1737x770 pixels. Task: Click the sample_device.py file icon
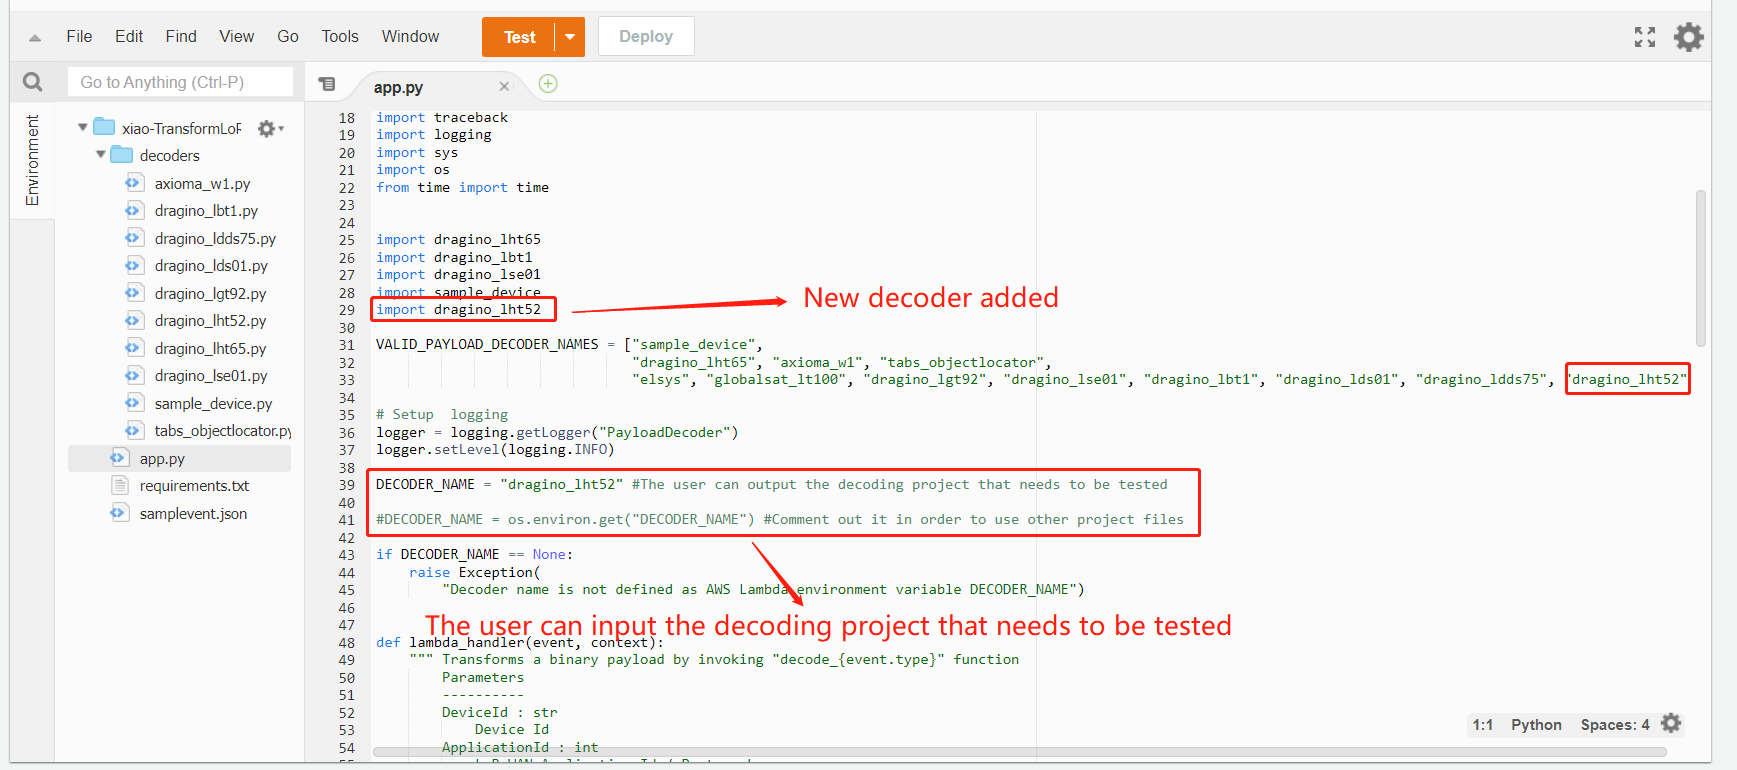coord(133,403)
